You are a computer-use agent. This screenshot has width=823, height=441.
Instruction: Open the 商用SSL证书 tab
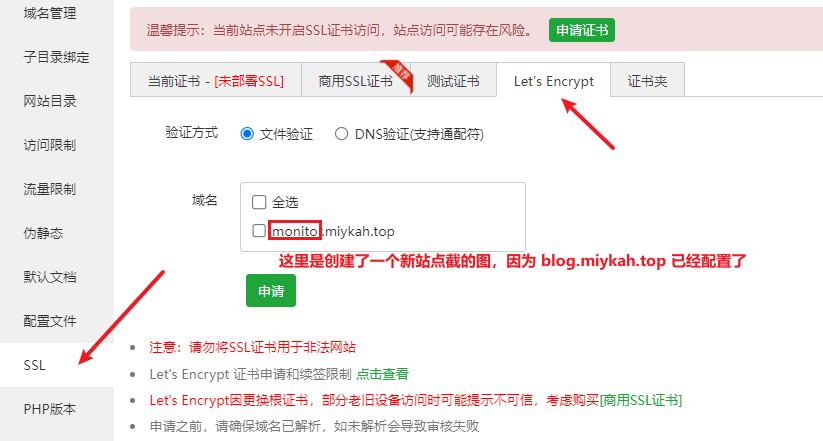[x=356, y=80]
